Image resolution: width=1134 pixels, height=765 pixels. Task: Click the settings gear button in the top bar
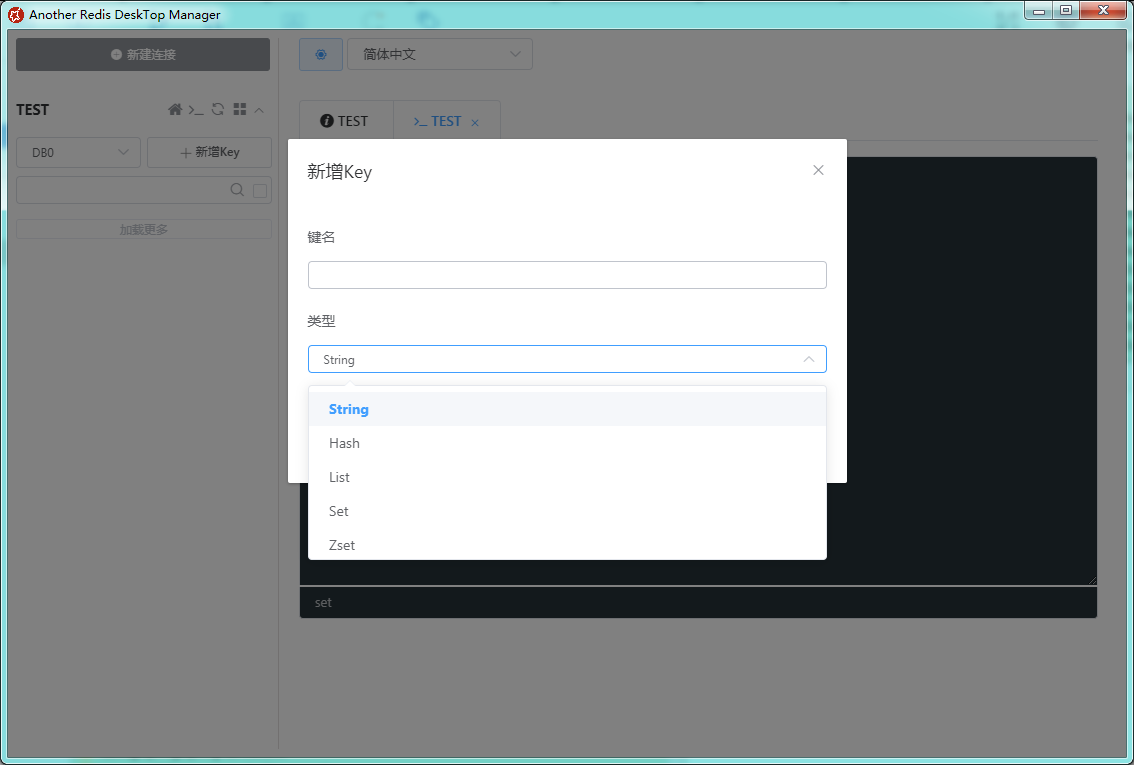(321, 54)
